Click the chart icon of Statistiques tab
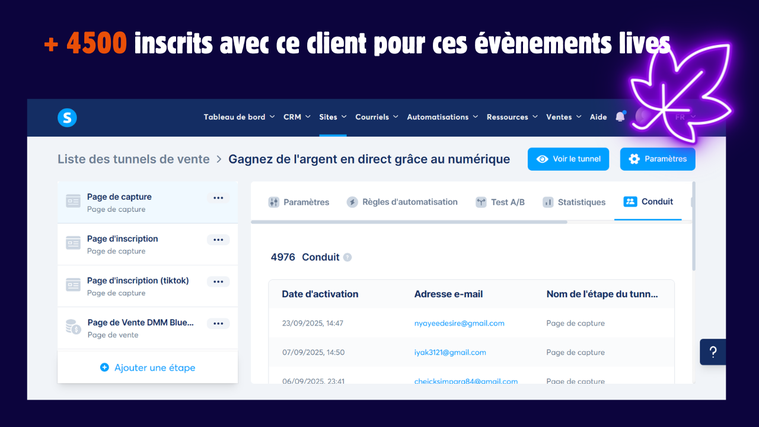 [547, 202]
